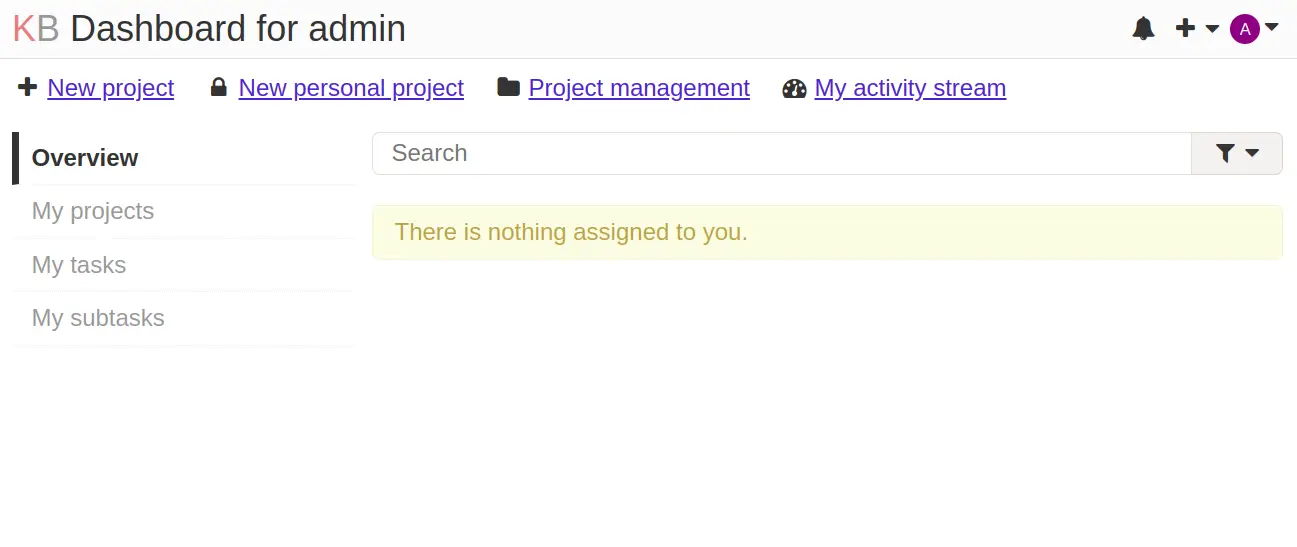This screenshot has height=547, width=1297.
Task: Expand the filter dropdown caret
Action: pyautogui.click(x=1251, y=154)
